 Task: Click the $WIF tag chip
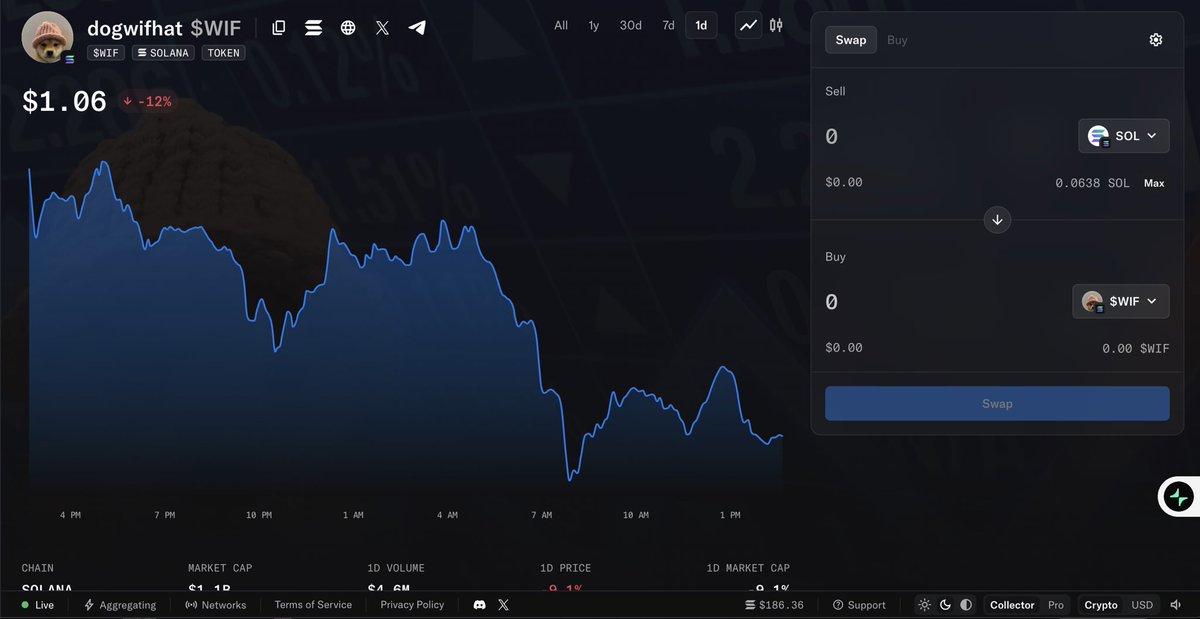point(106,52)
